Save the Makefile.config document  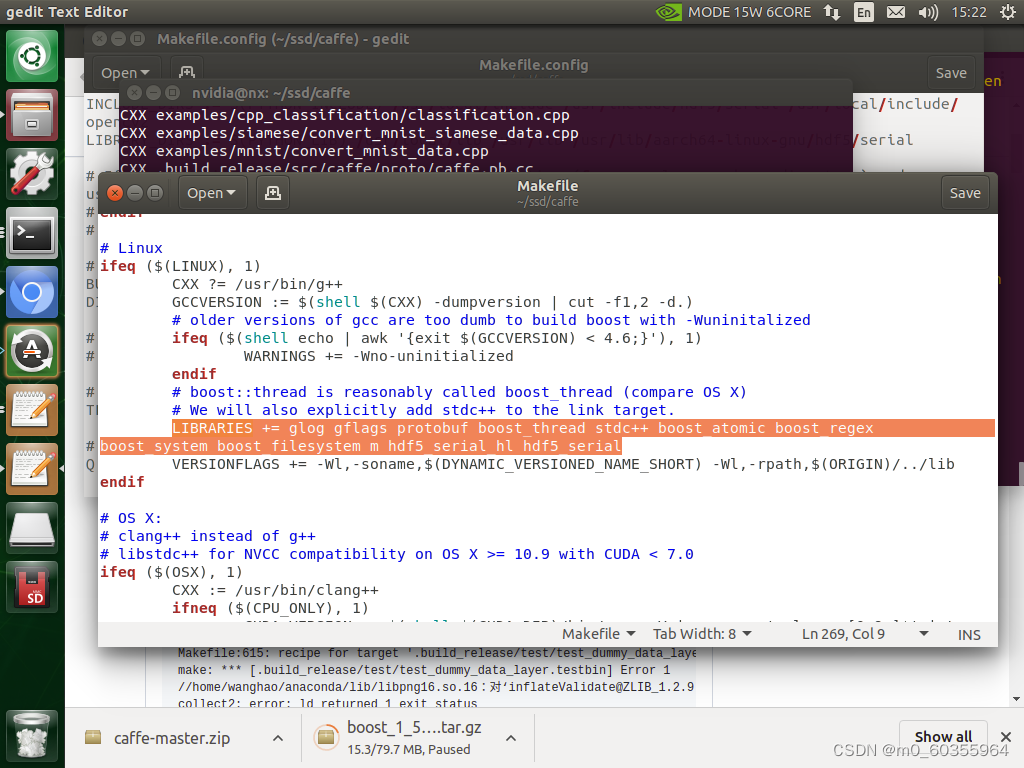[951, 72]
